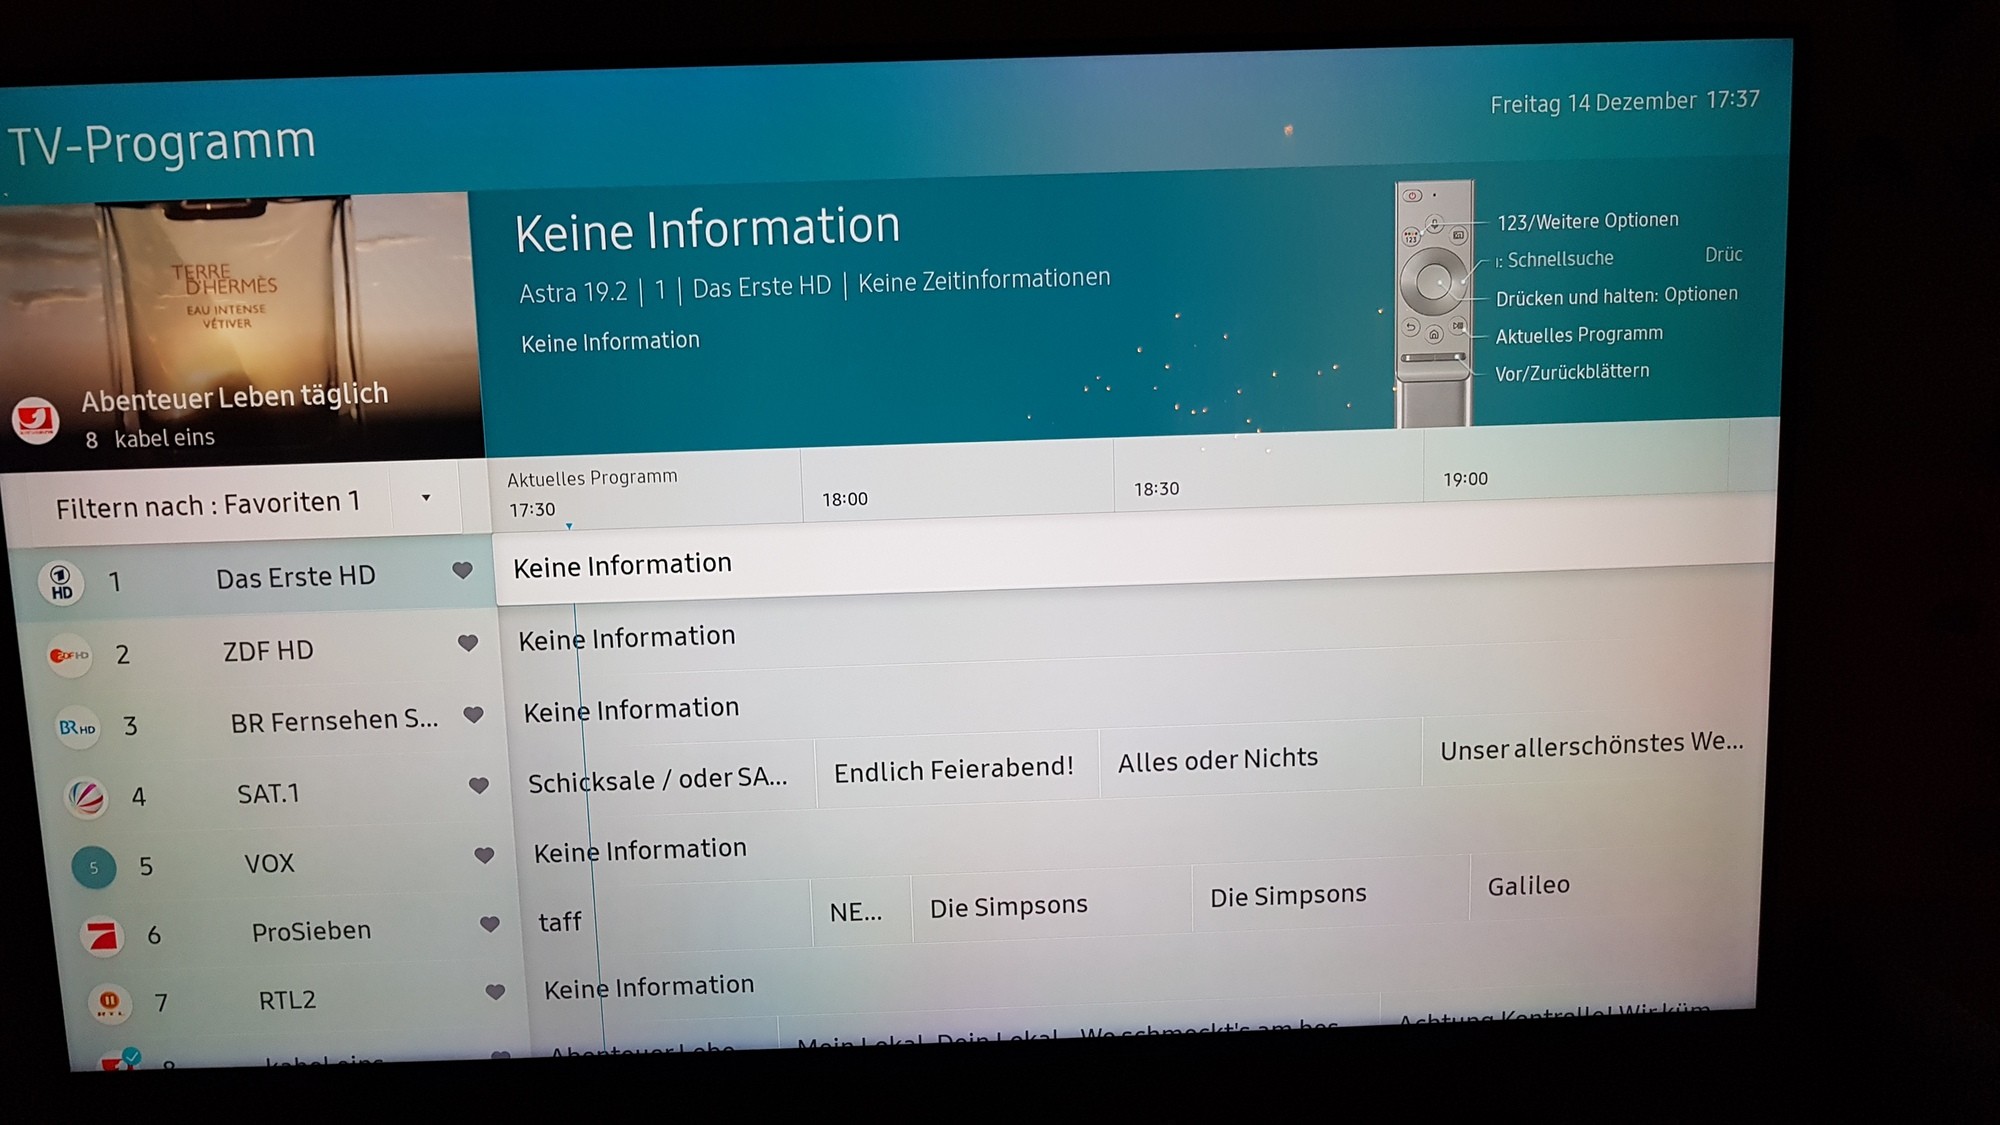
Task: Open the Filtern nach Favoriten 1 dropdown
Action: click(234, 502)
